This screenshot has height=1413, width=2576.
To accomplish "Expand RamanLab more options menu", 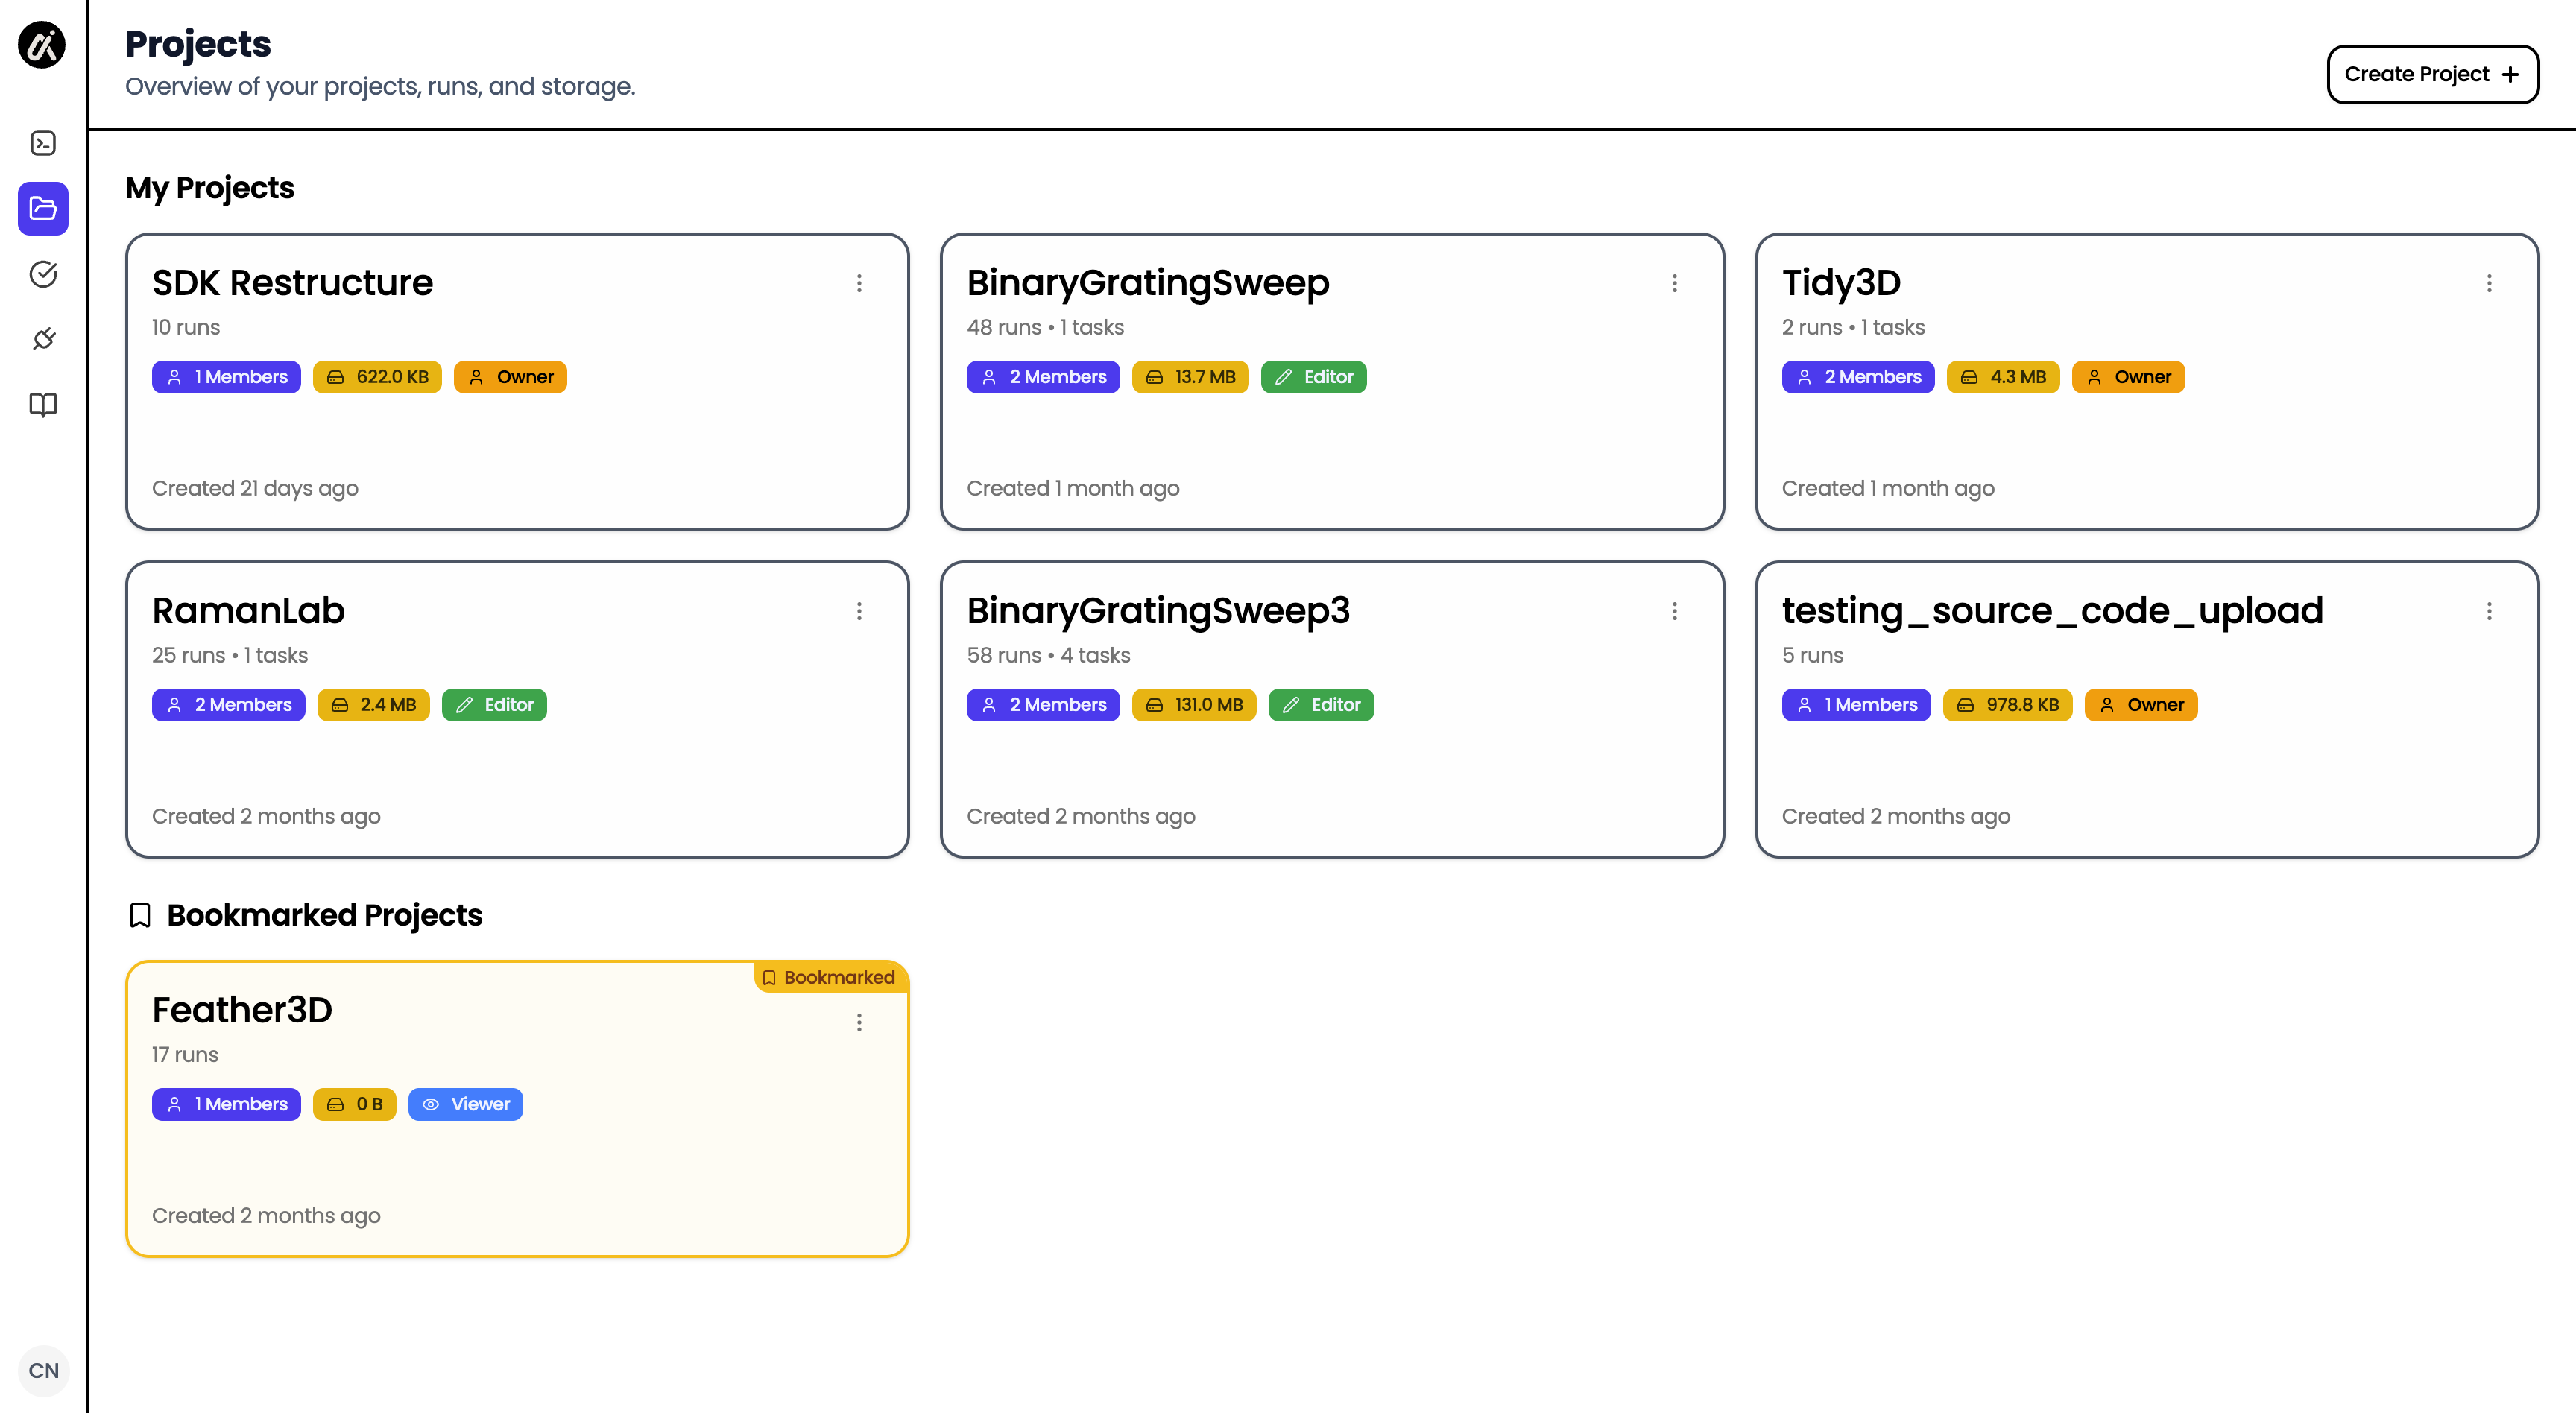I will (x=859, y=611).
